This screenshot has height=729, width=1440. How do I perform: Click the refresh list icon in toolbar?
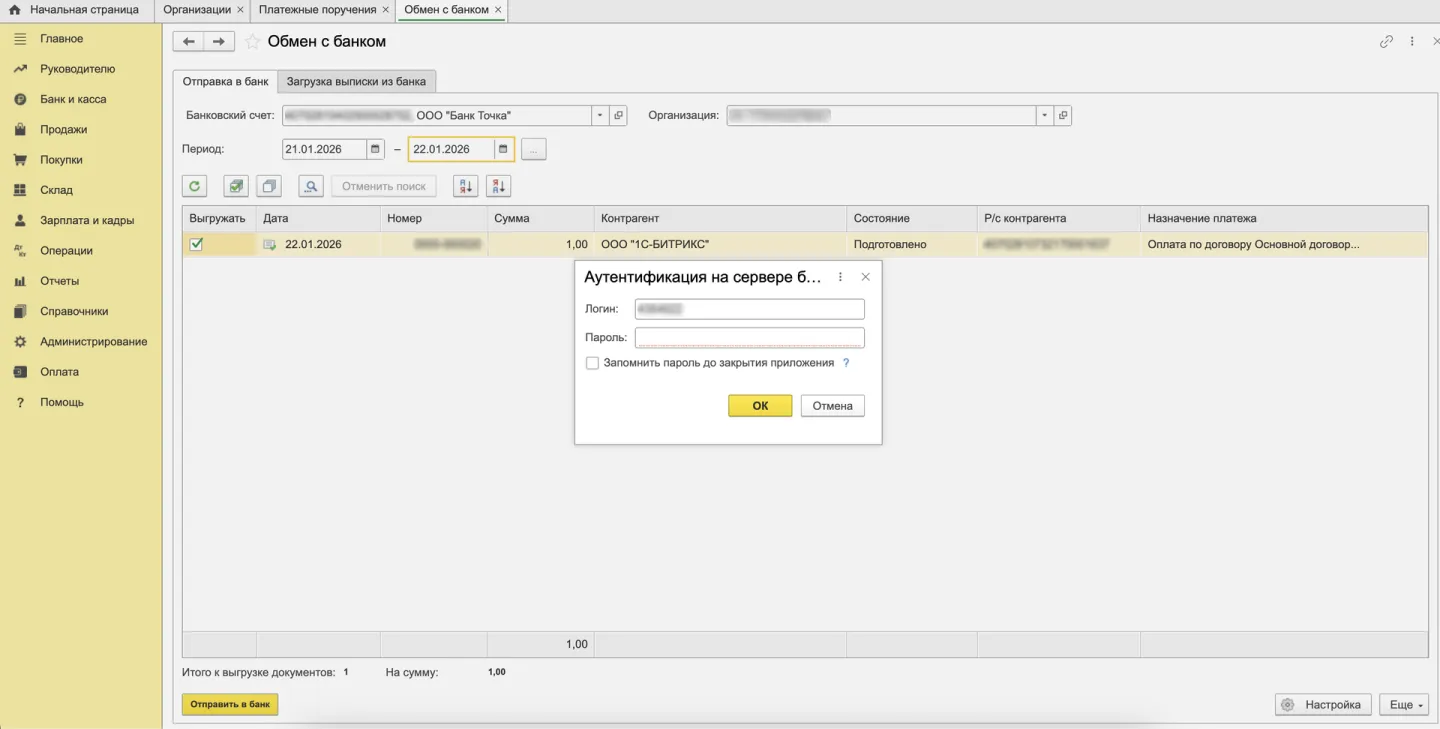(x=194, y=186)
